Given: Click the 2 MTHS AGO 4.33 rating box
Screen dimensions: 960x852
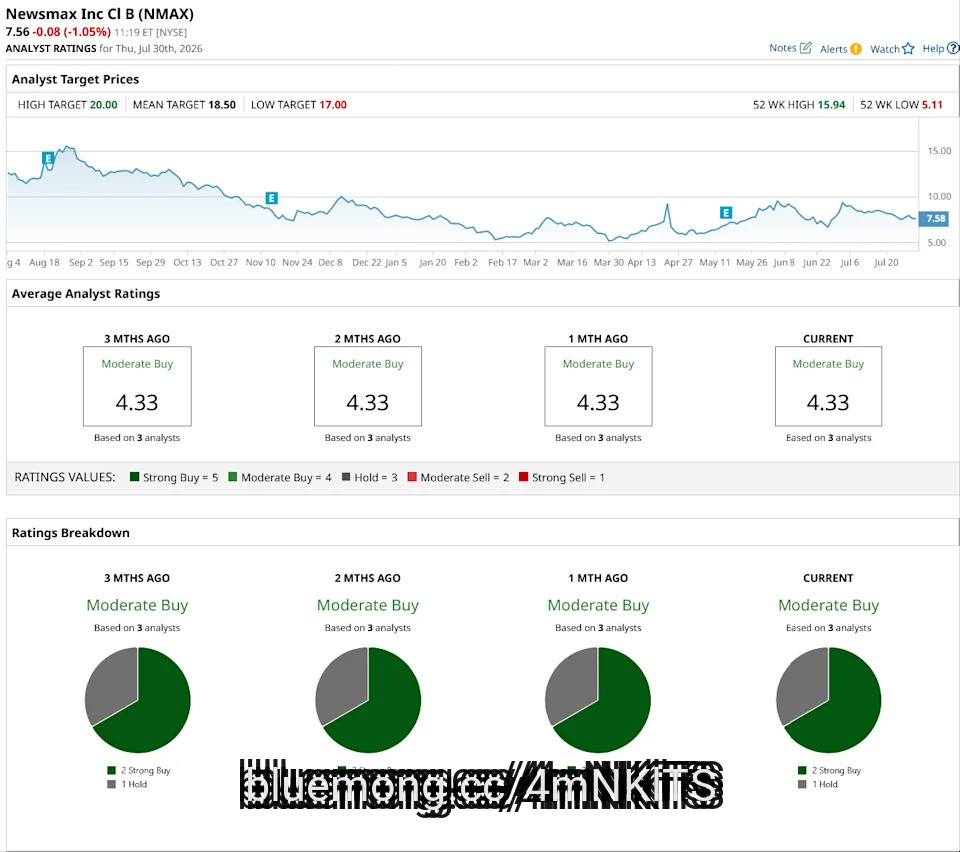Looking at the screenshot, I should coord(368,386).
